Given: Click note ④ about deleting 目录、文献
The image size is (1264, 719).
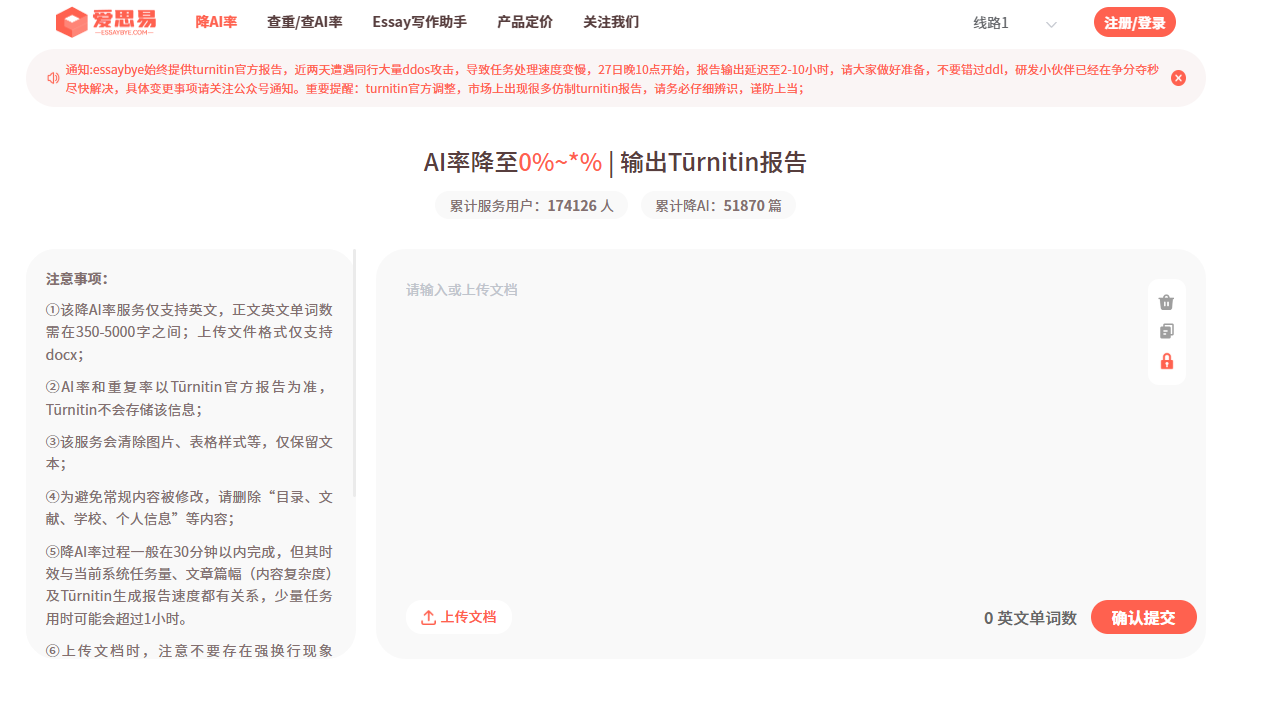Looking at the screenshot, I should point(189,507).
